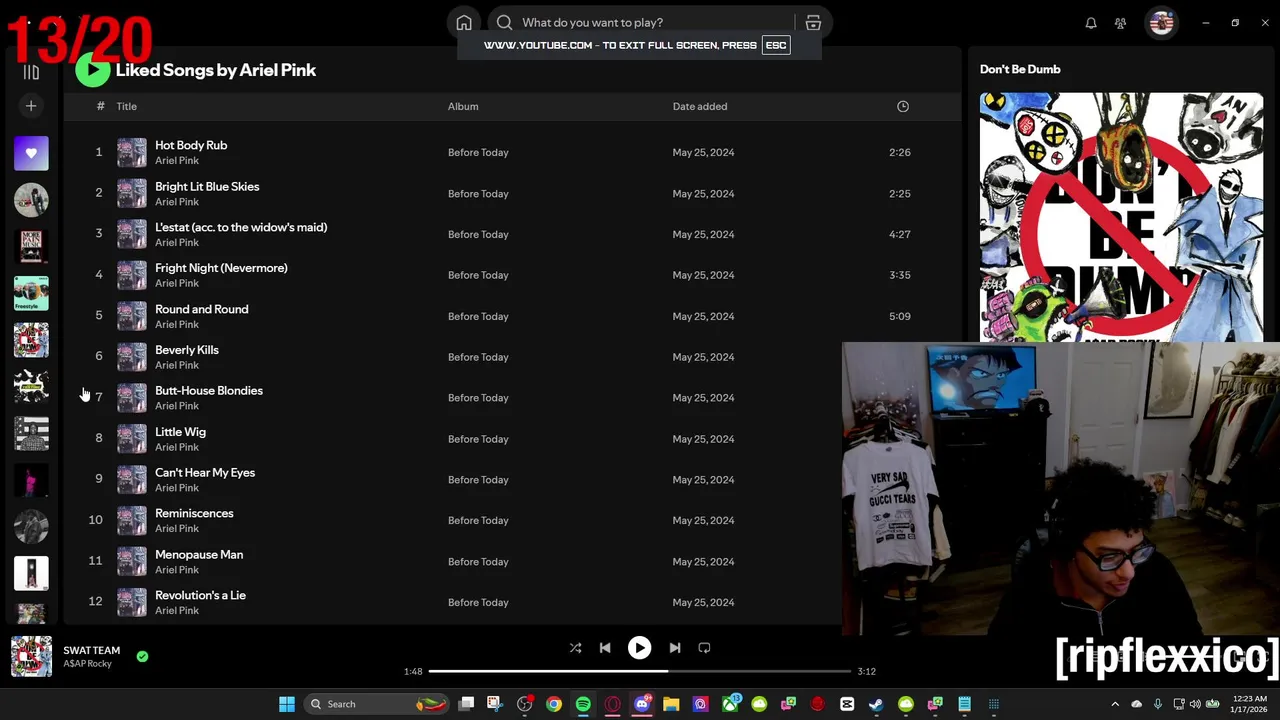1280x720 pixels.
Task: Open More Pain Music playlist thumbnail
Action: pos(31,246)
